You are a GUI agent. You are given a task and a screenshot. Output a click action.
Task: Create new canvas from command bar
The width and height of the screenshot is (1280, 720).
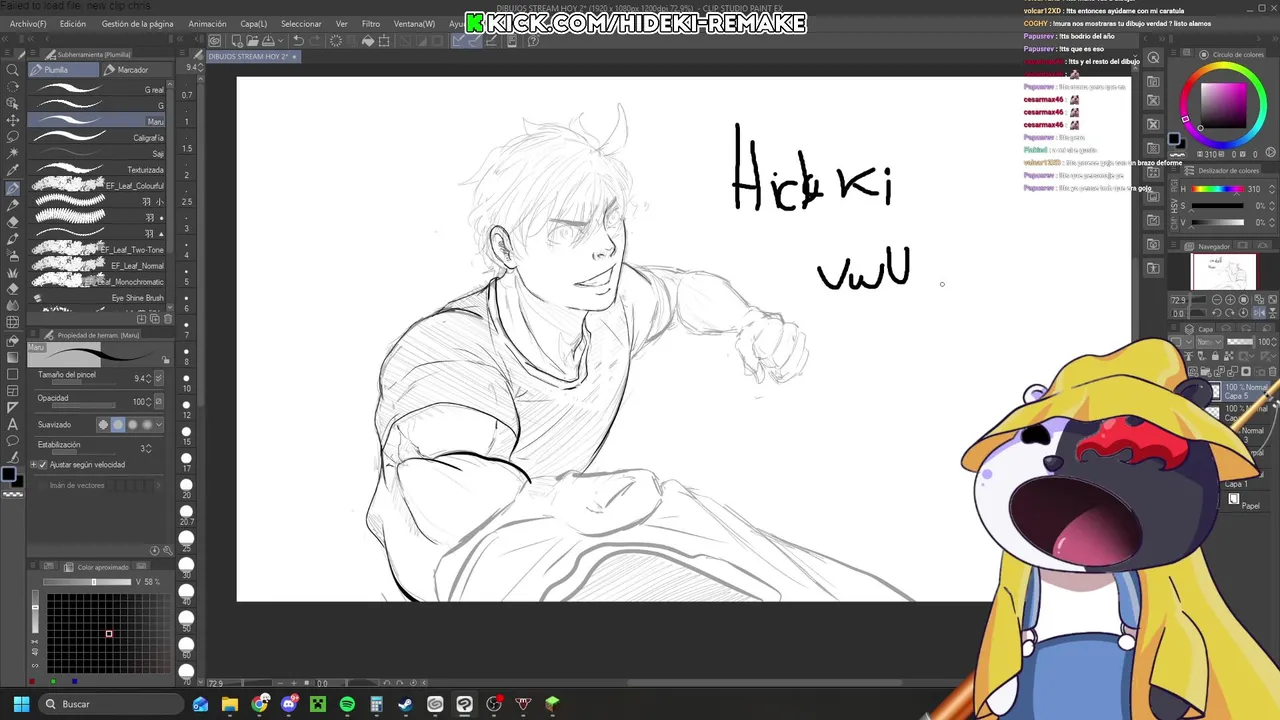tap(236, 41)
